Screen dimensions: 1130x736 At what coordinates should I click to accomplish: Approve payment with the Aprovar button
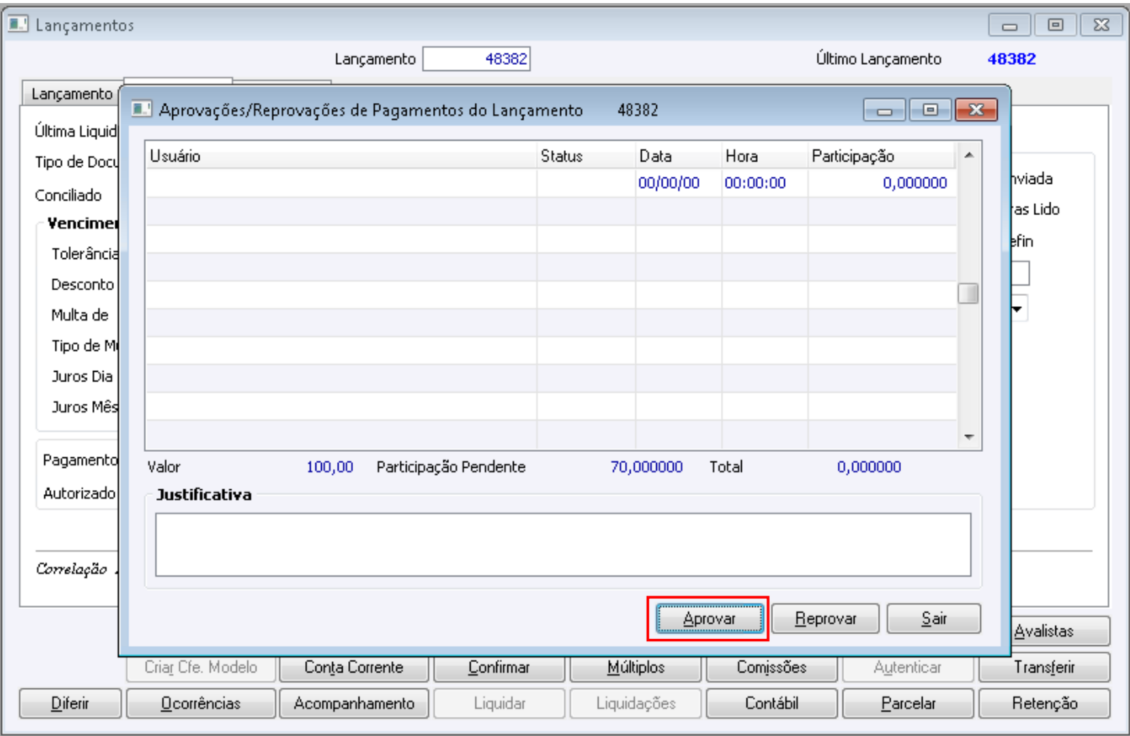pyautogui.click(x=709, y=618)
